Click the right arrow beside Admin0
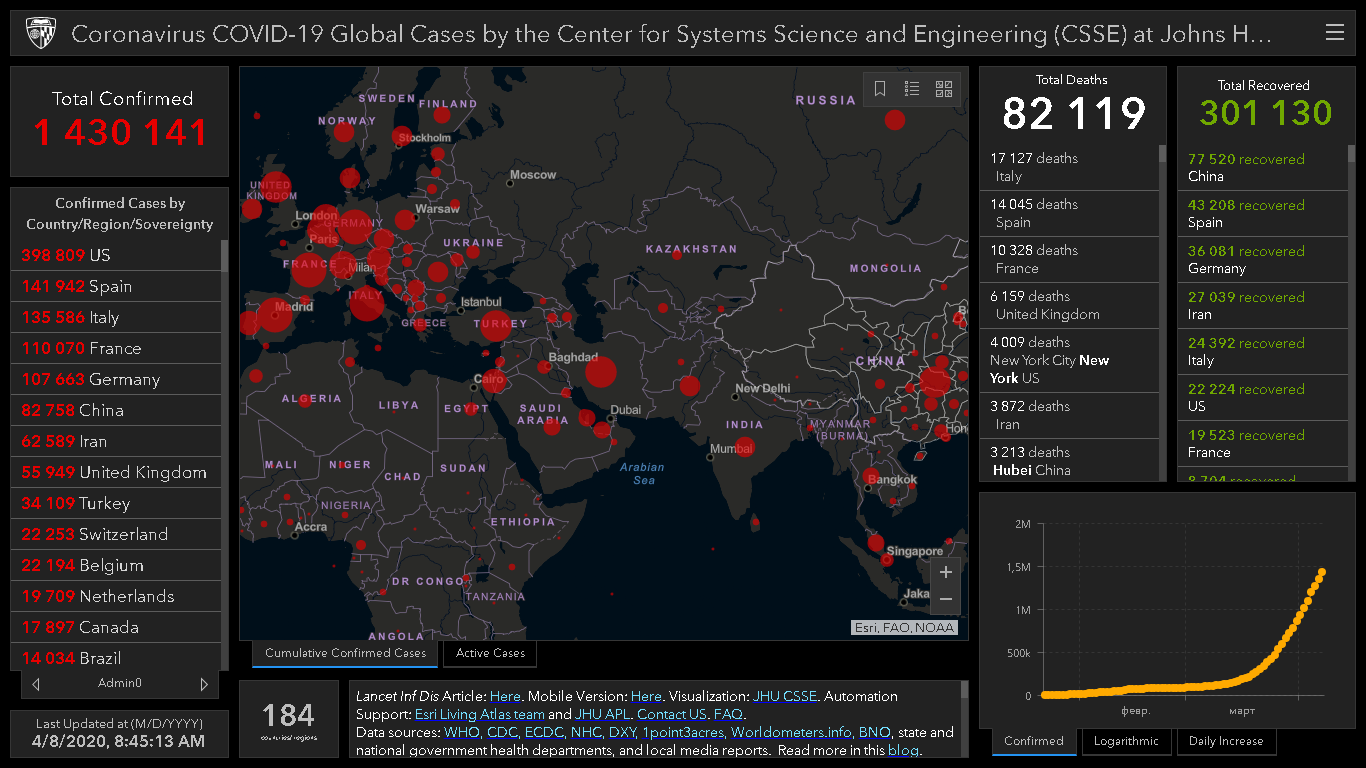The width and height of the screenshot is (1366, 768). pyautogui.click(x=204, y=684)
